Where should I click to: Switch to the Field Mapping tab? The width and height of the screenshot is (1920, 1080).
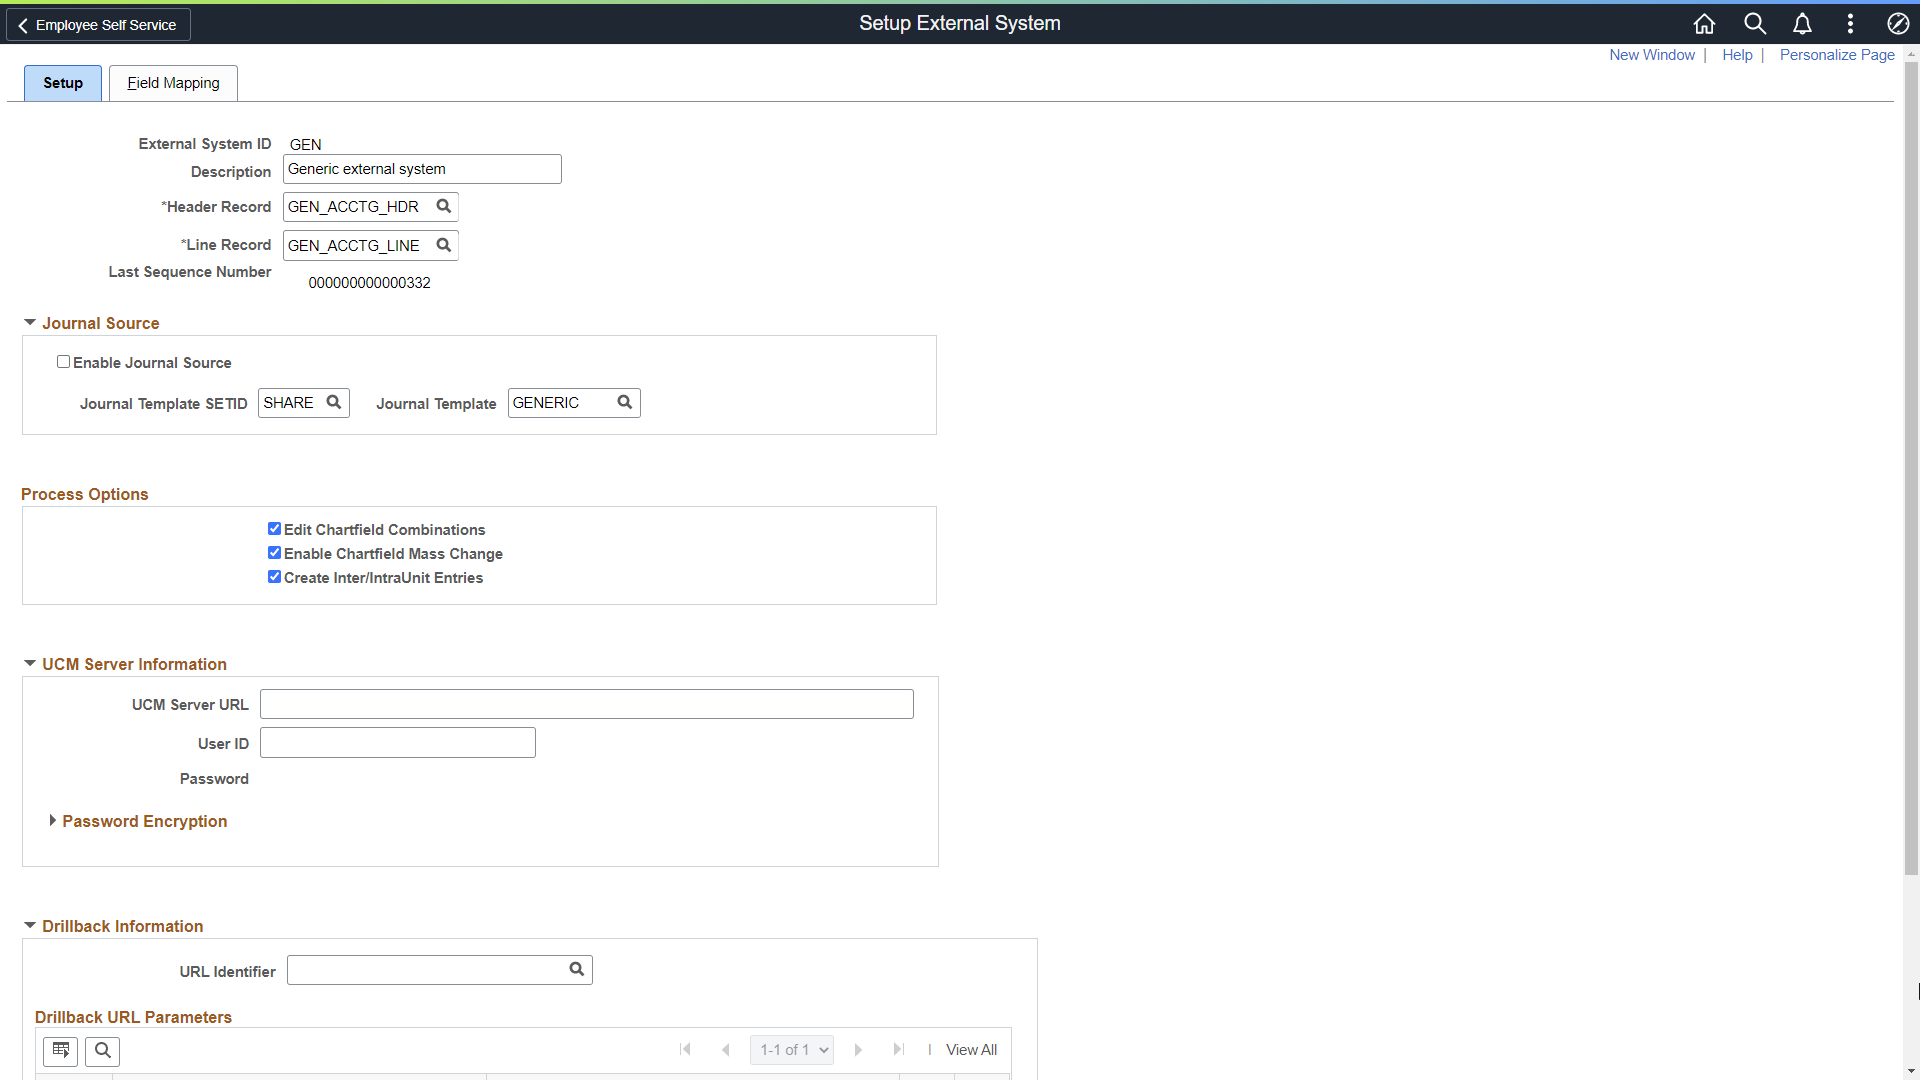(x=173, y=82)
